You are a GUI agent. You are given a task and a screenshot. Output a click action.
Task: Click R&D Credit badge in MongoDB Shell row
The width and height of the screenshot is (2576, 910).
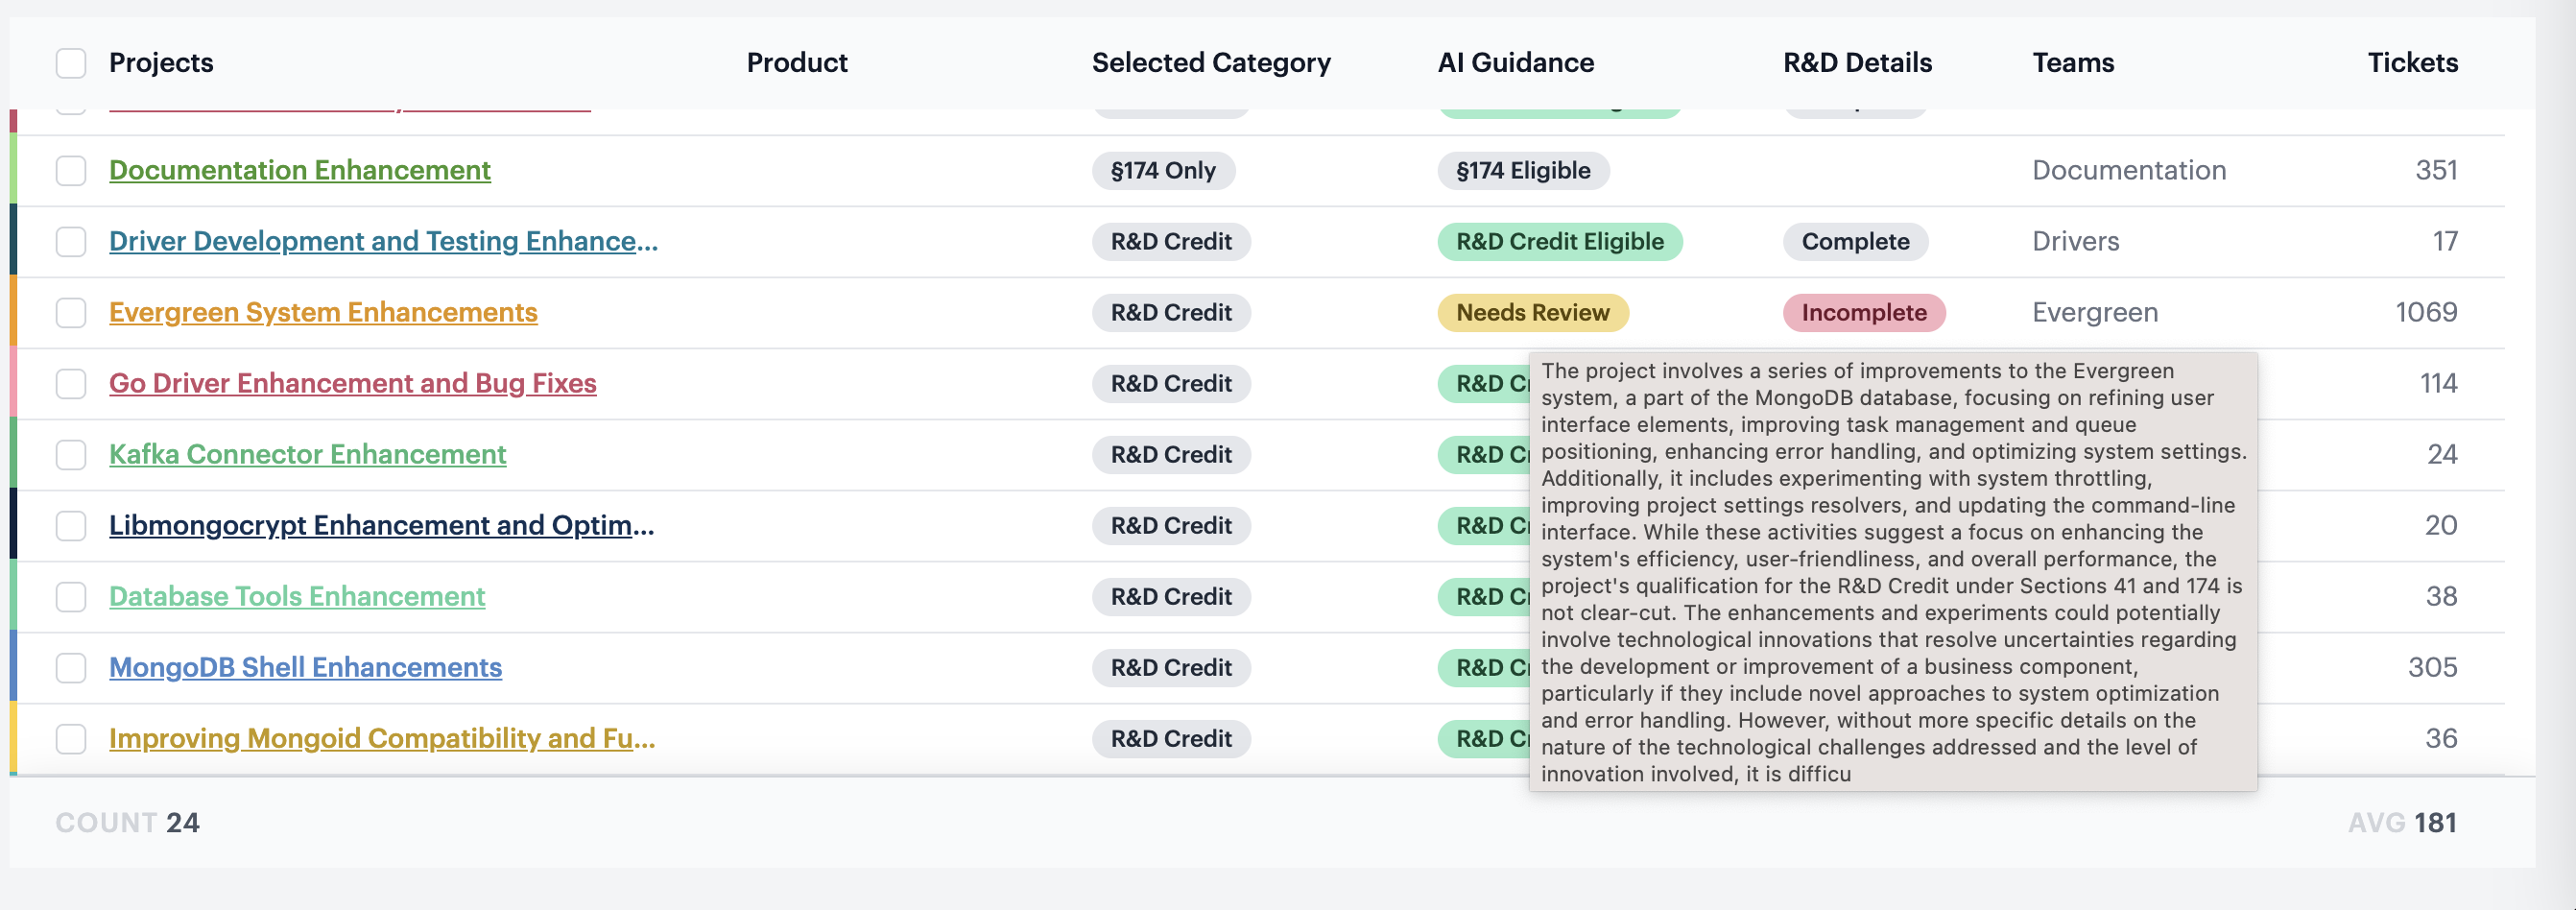pos(1171,667)
